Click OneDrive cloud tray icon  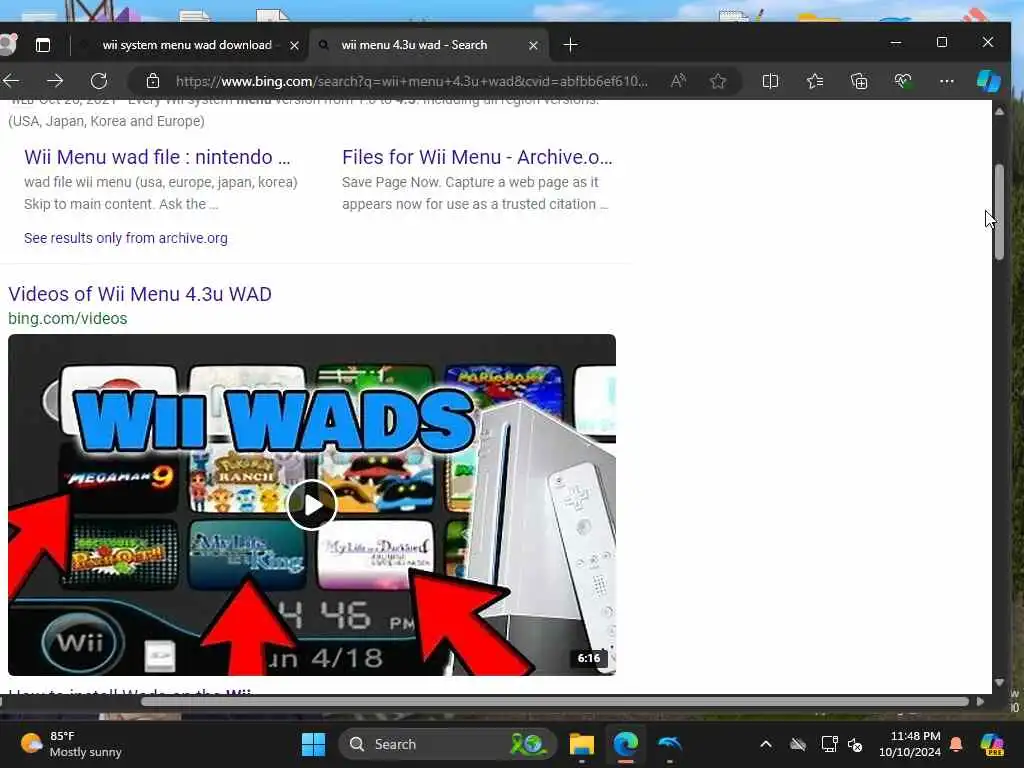[x=798, y=744]
